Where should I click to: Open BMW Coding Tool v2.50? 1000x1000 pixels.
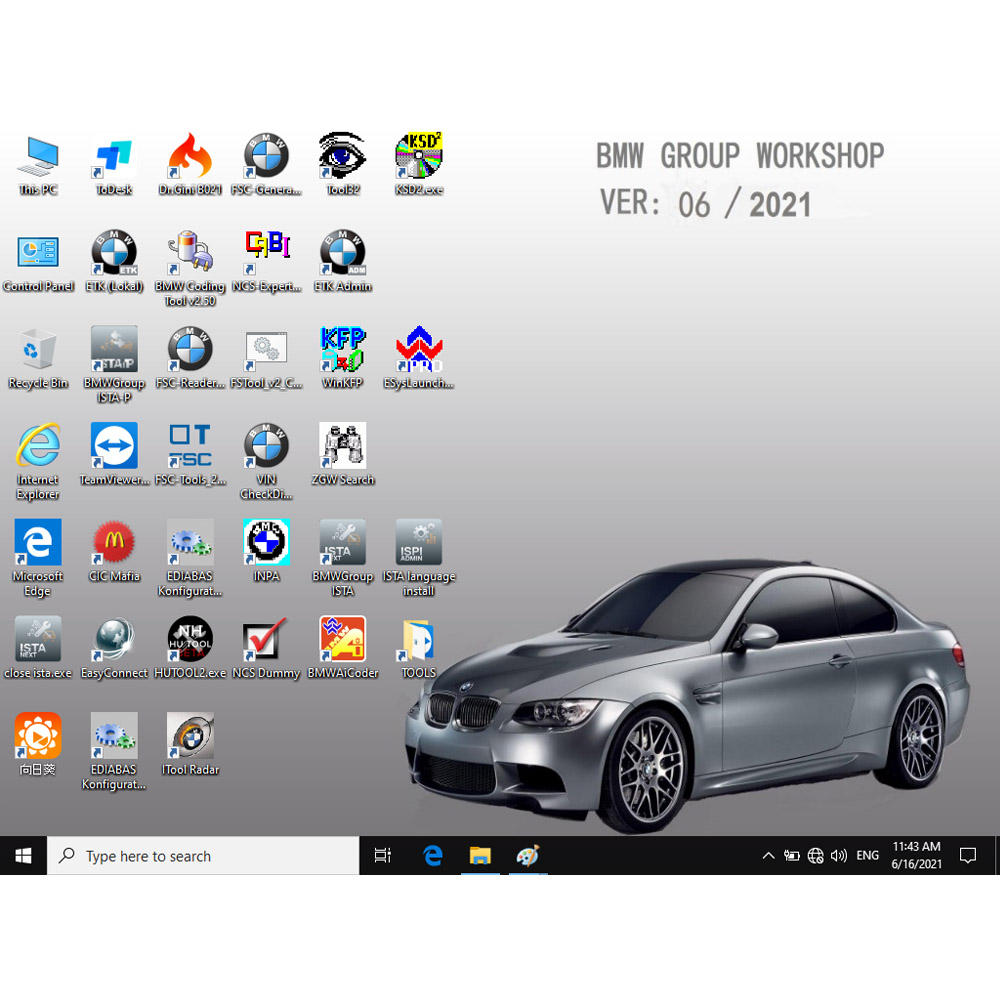tap(190, 268)
